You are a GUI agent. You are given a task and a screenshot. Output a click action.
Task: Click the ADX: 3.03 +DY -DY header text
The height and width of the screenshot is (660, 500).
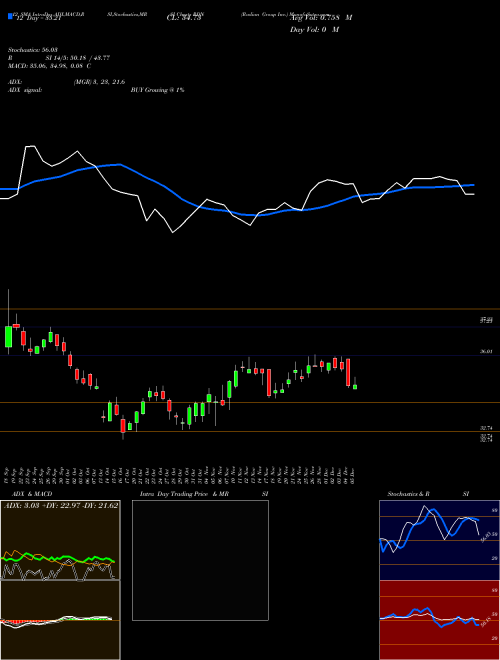coord(61,505)
